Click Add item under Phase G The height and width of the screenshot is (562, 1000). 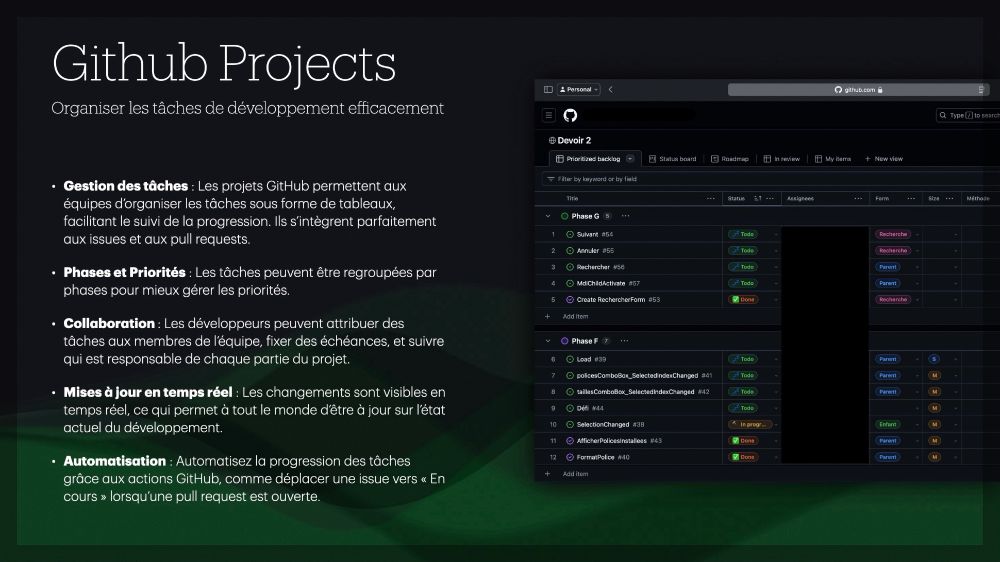pos(575,316)
